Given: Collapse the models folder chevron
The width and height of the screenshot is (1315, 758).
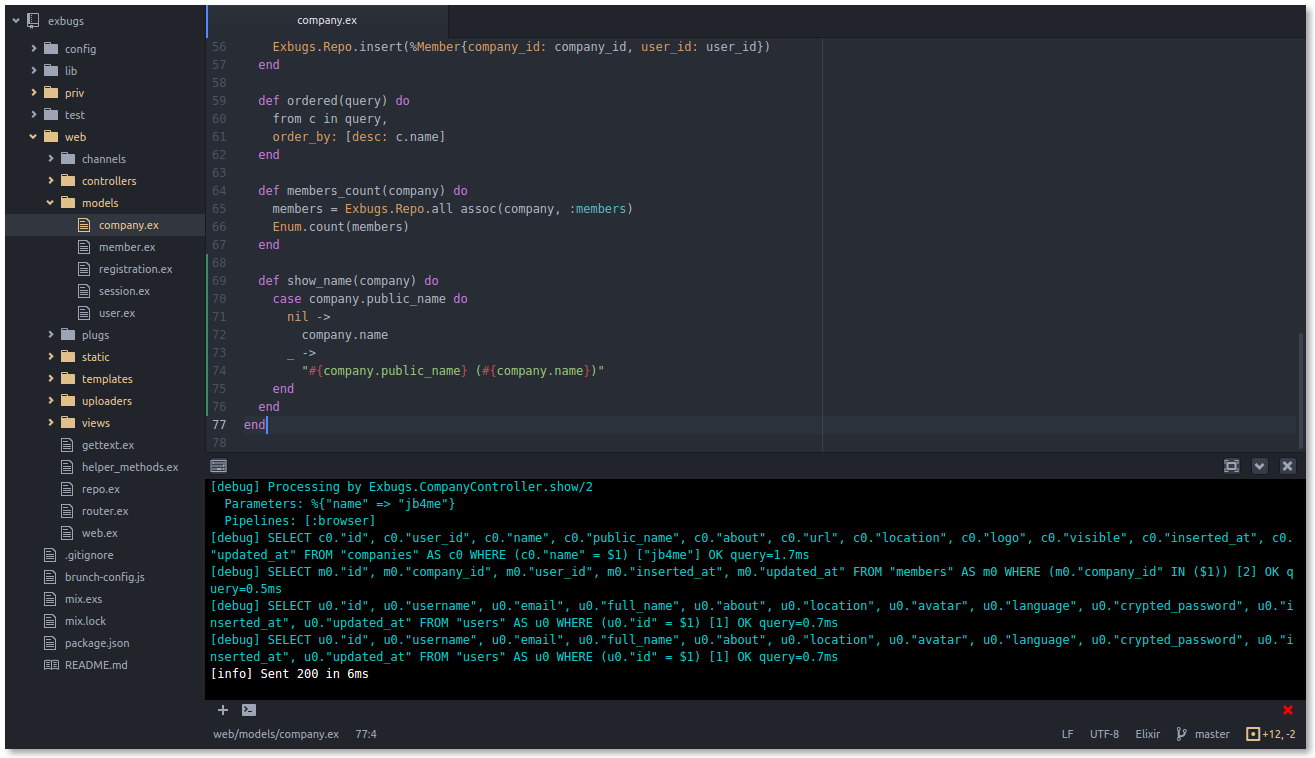Looking at the screenshot, I should point(50,202).
